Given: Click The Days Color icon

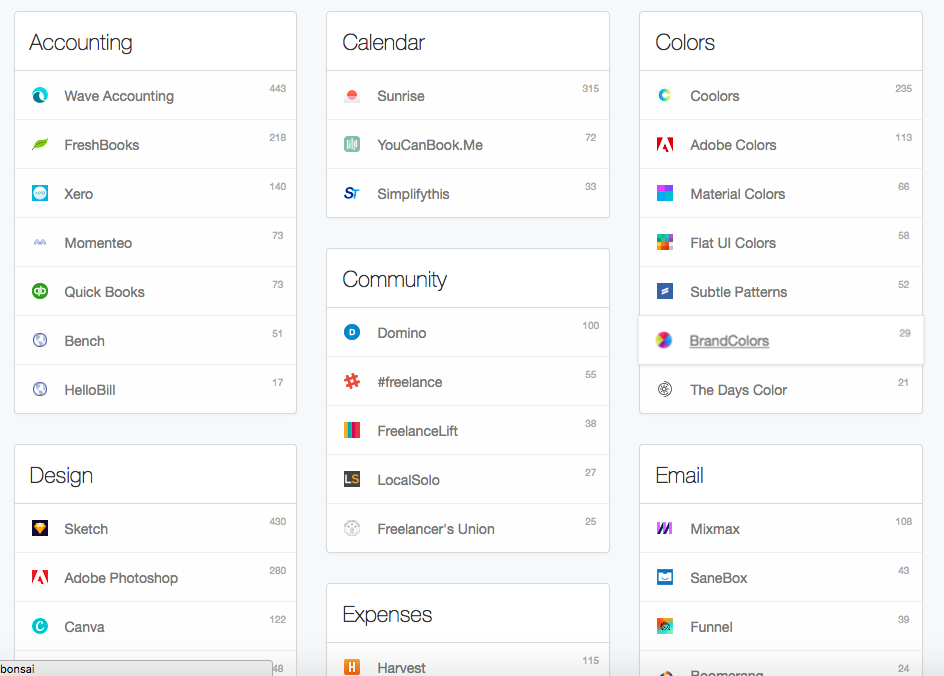Looking at the screenshot, I should click(x=665, y=389).
